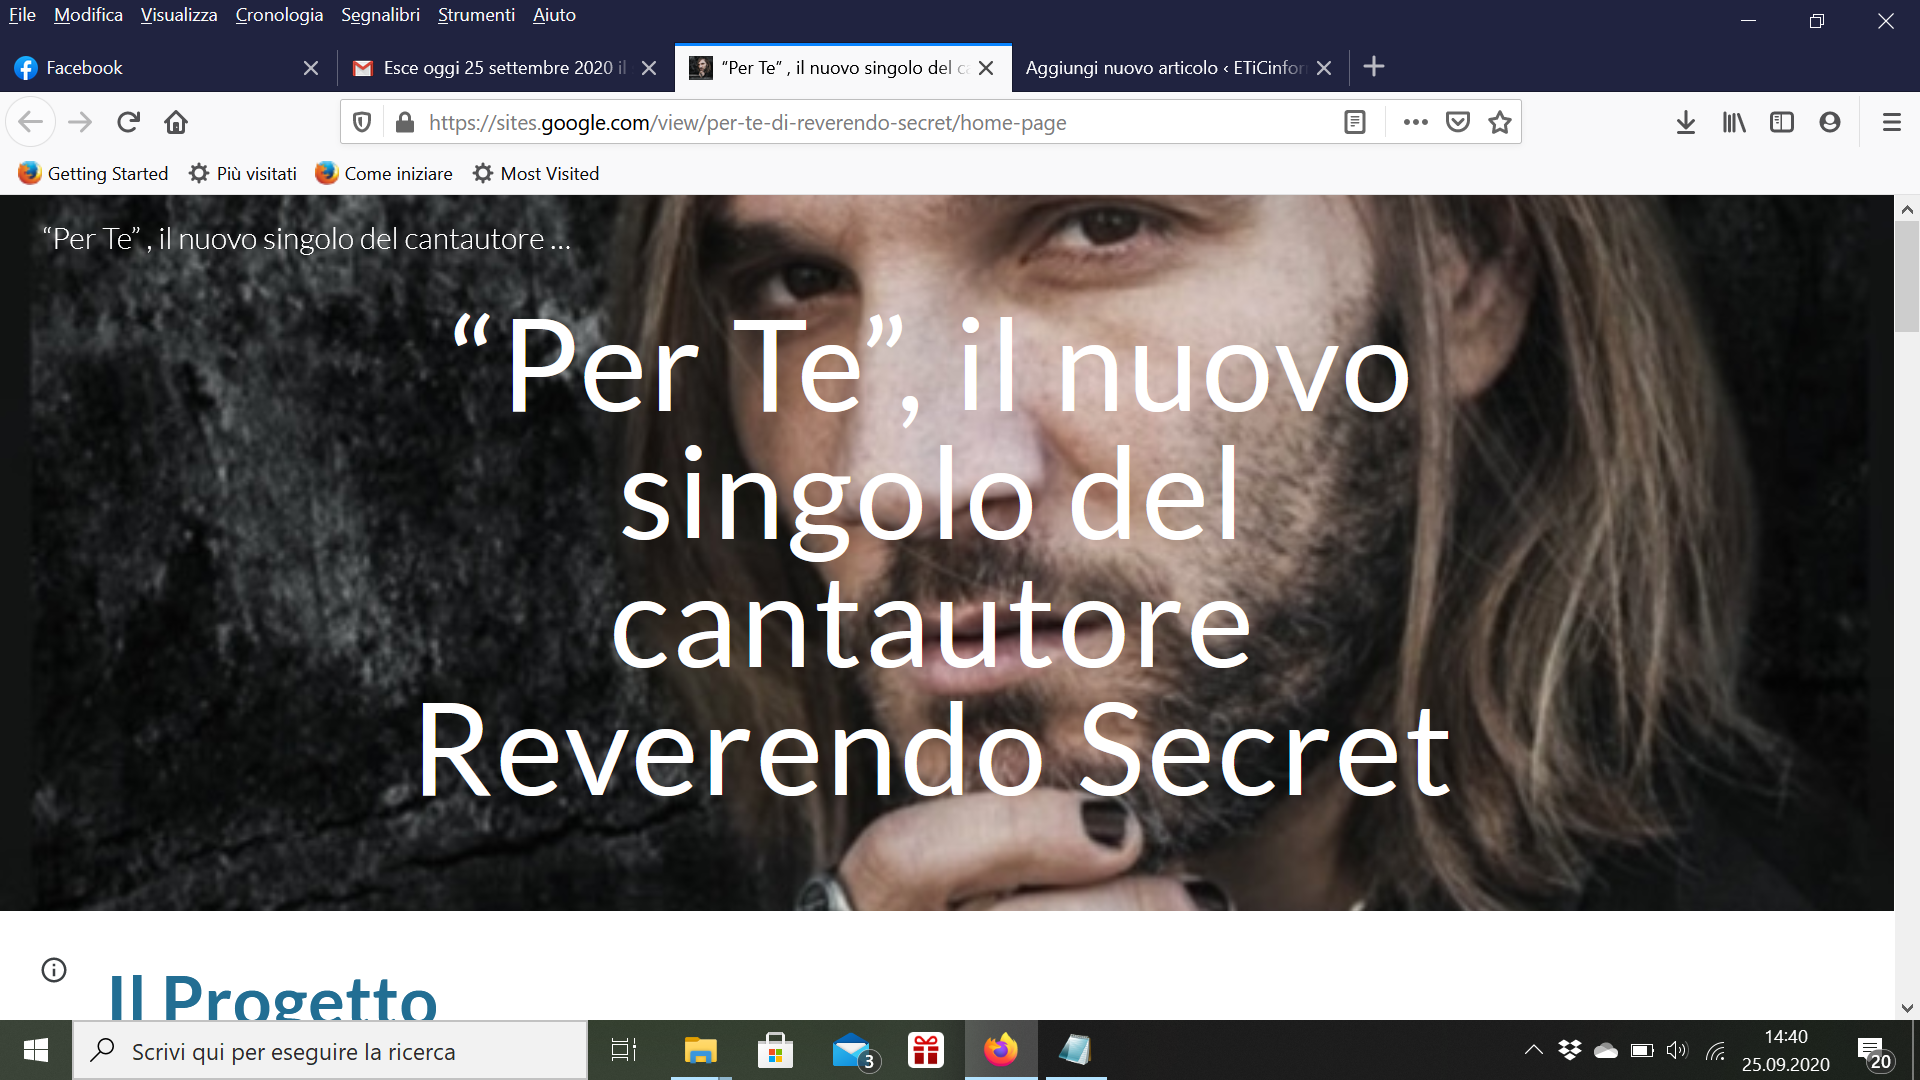Screen dimensions: 1920x1080
Task: Open tracking protection shield info
Action: pos(362,122)
